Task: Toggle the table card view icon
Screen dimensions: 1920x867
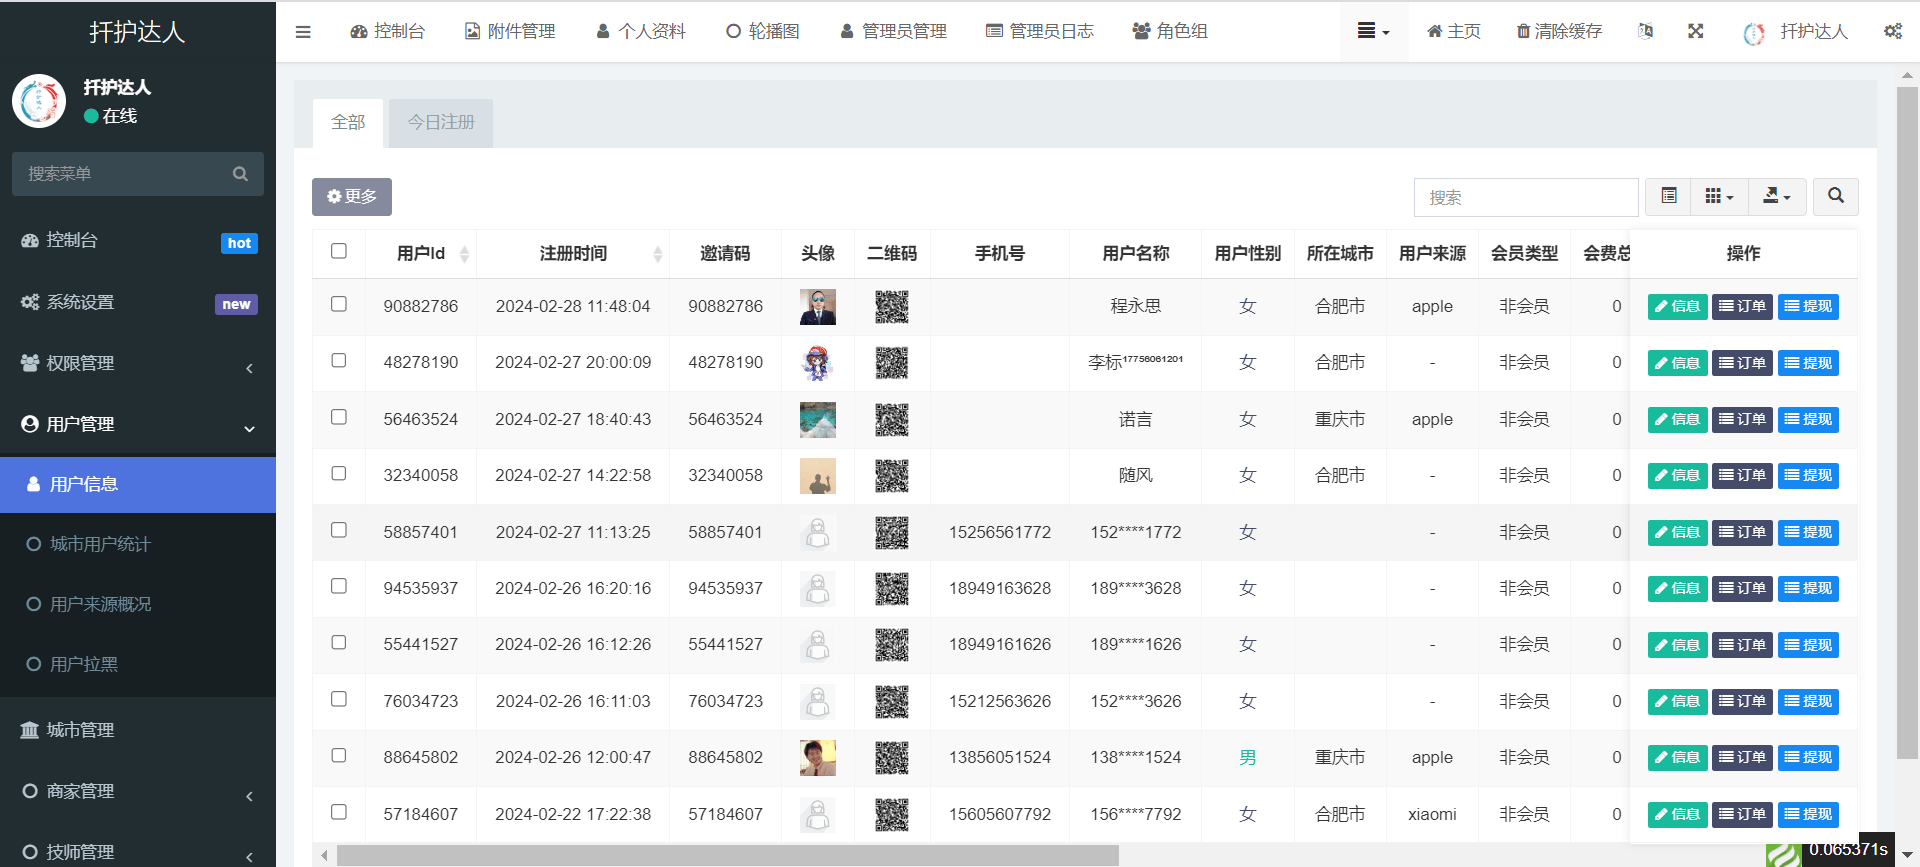Action: click(x=1668, y=196)
